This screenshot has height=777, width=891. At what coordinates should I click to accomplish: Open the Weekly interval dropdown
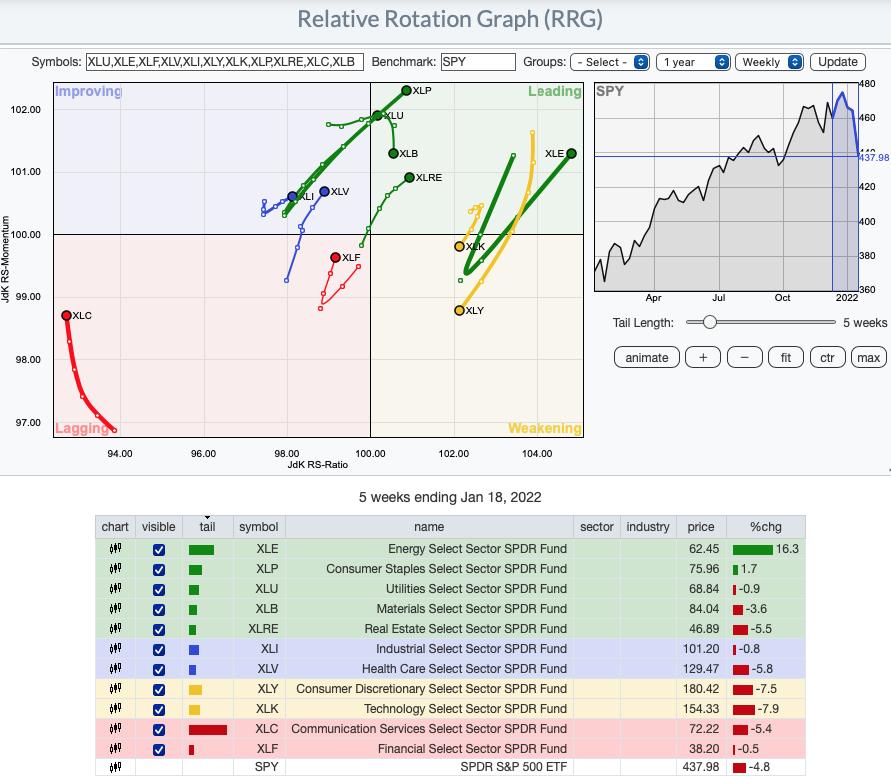(769, 62)
